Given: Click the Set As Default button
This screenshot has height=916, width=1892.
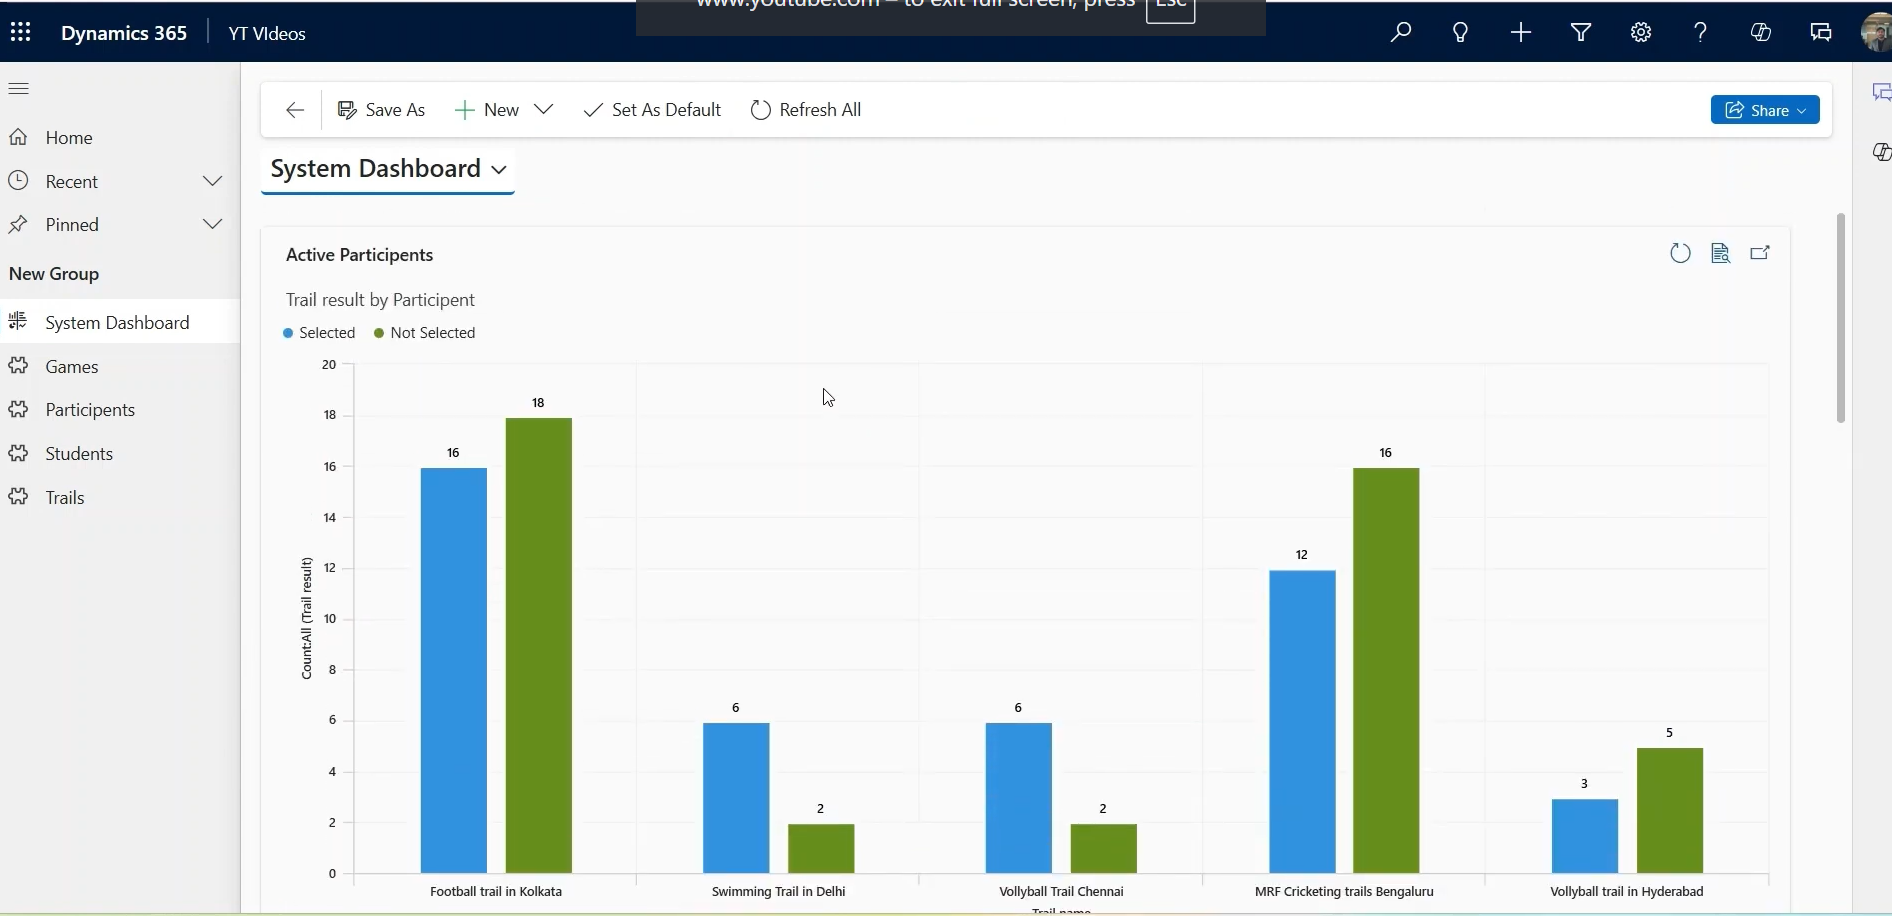Looking at the screenshot, I should coord(652,110).
